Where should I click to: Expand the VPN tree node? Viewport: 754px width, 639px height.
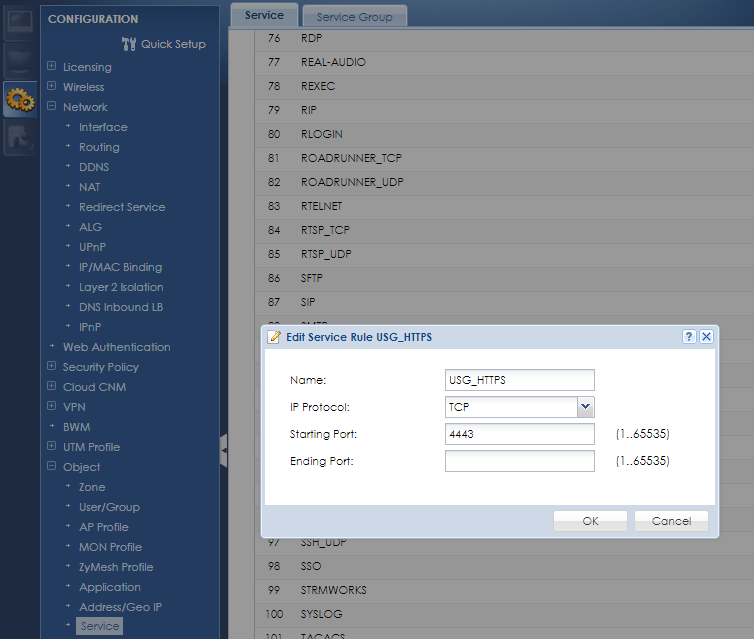(52, 407)
